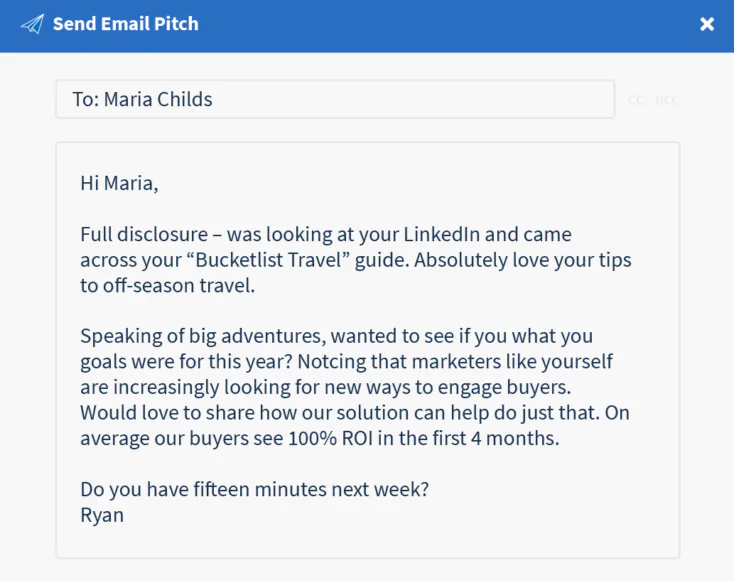Click the Send Email Pitch title text
Screen dimensions: 734x581
126,24
